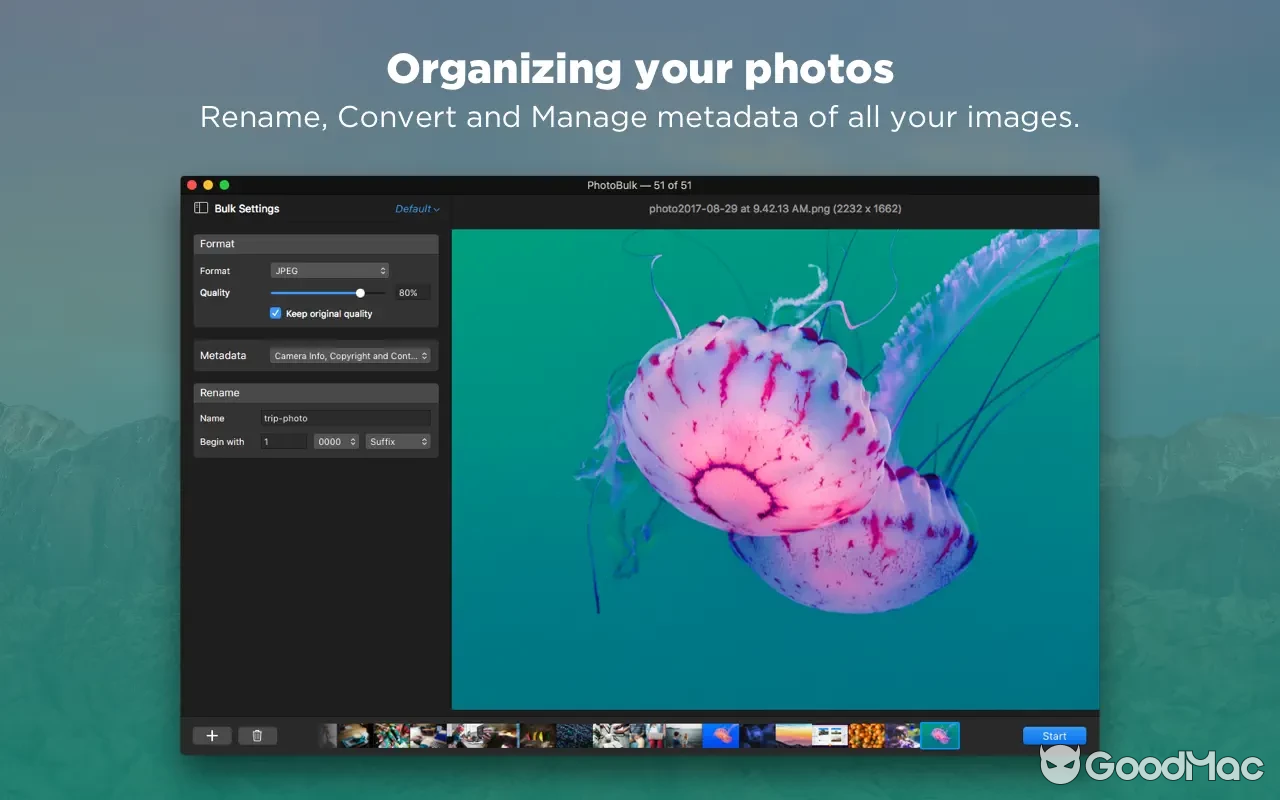Open the Metadata dropdown
The height and width of the screenshot is (800, 1280).
click(351, 355)
